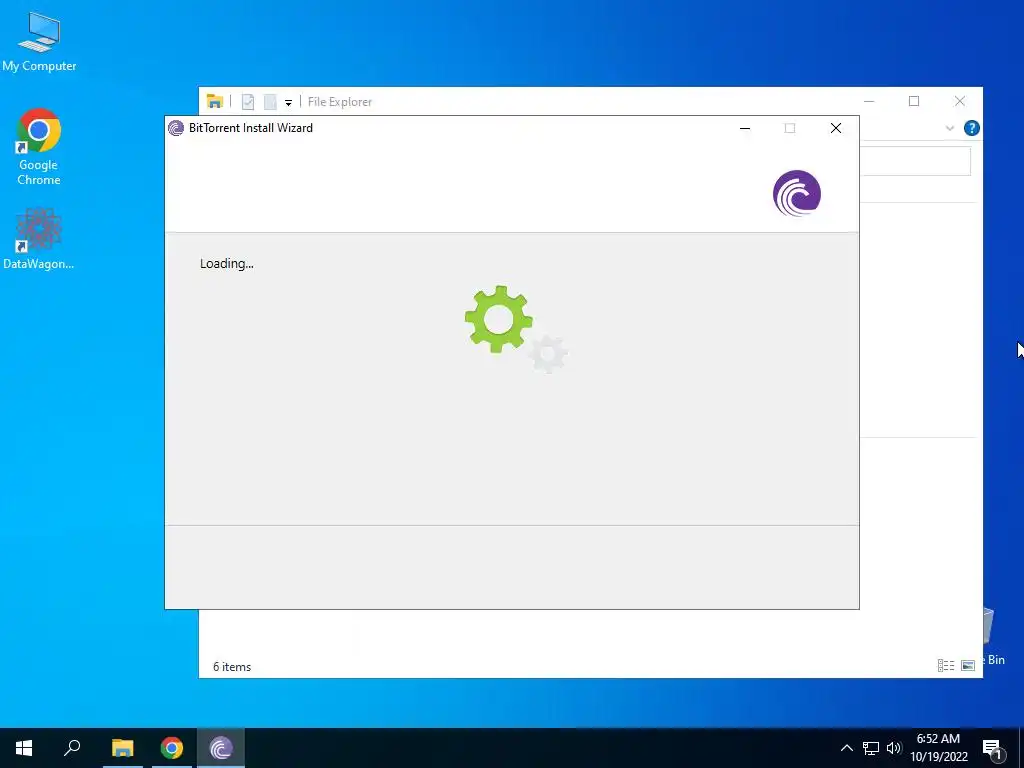
Task: Launch the Google Chrome desktop shortcut
Action: tap(39, 147)
